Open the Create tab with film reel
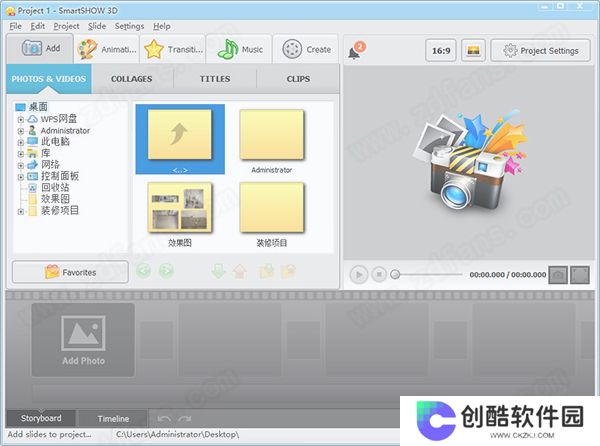 pos(306,49)
